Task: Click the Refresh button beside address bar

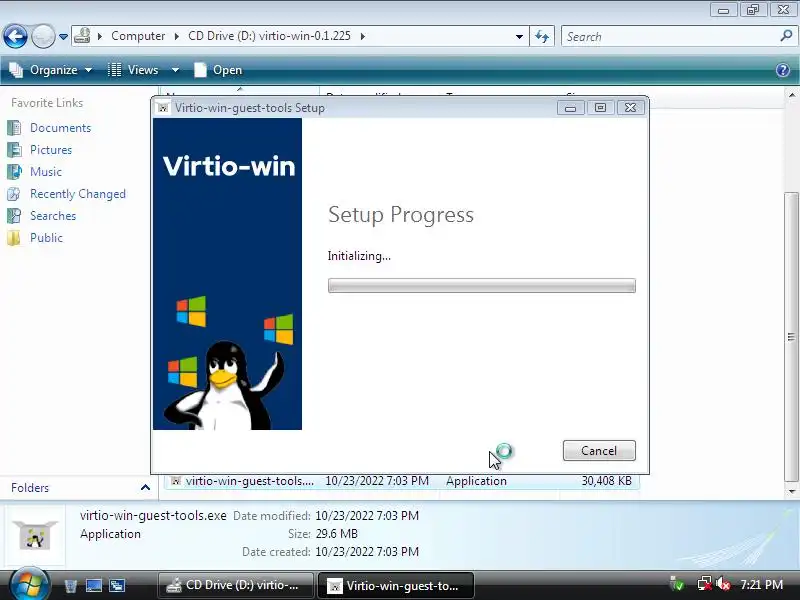Action: click(x=542, y=36)
